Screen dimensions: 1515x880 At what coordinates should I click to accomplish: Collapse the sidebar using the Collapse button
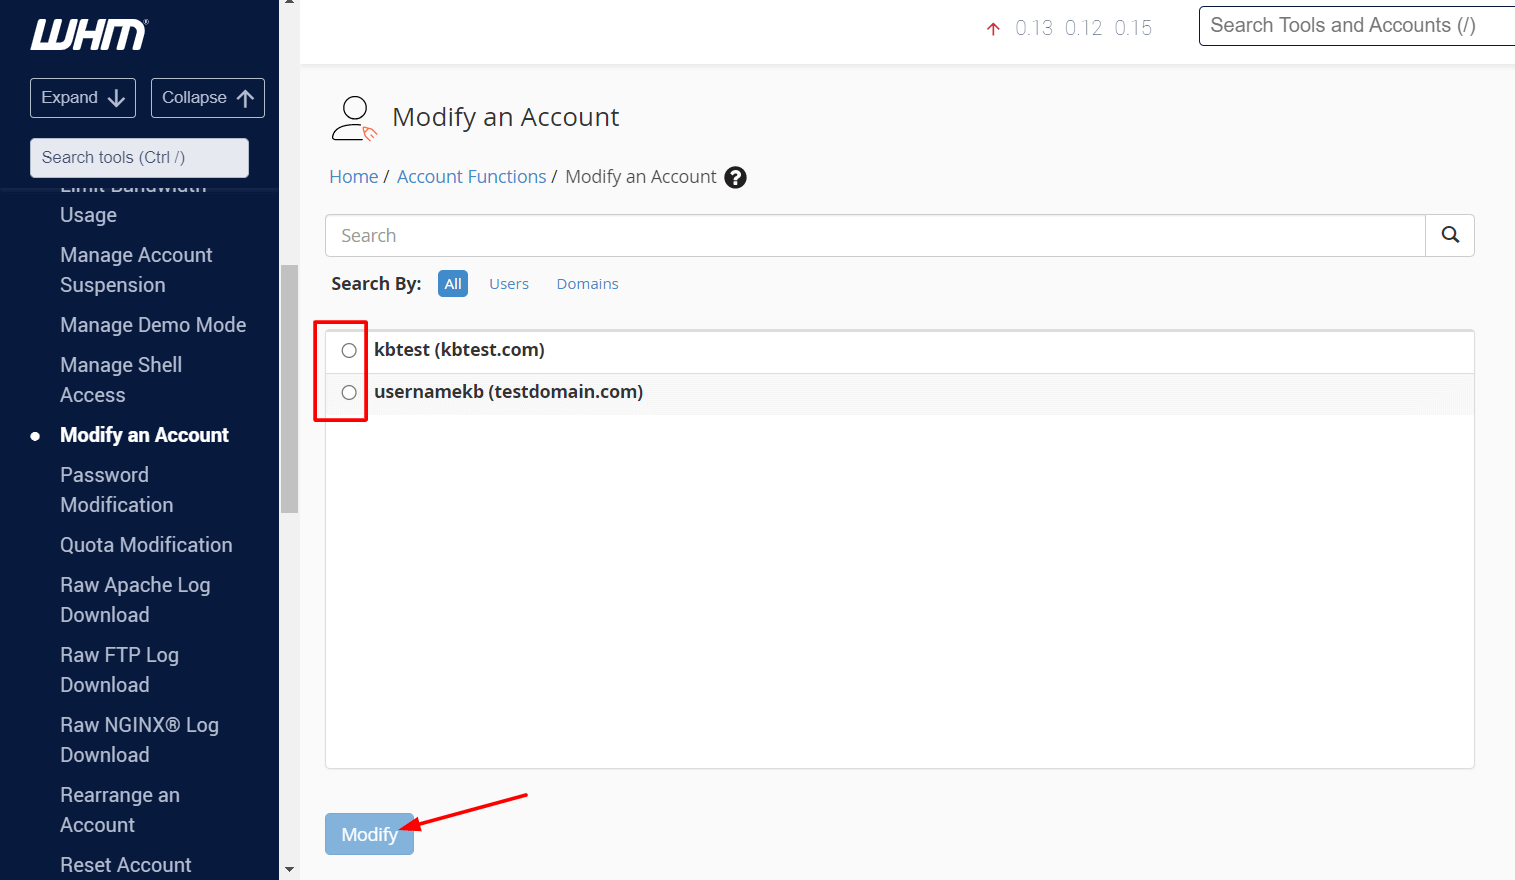point(207,97)
